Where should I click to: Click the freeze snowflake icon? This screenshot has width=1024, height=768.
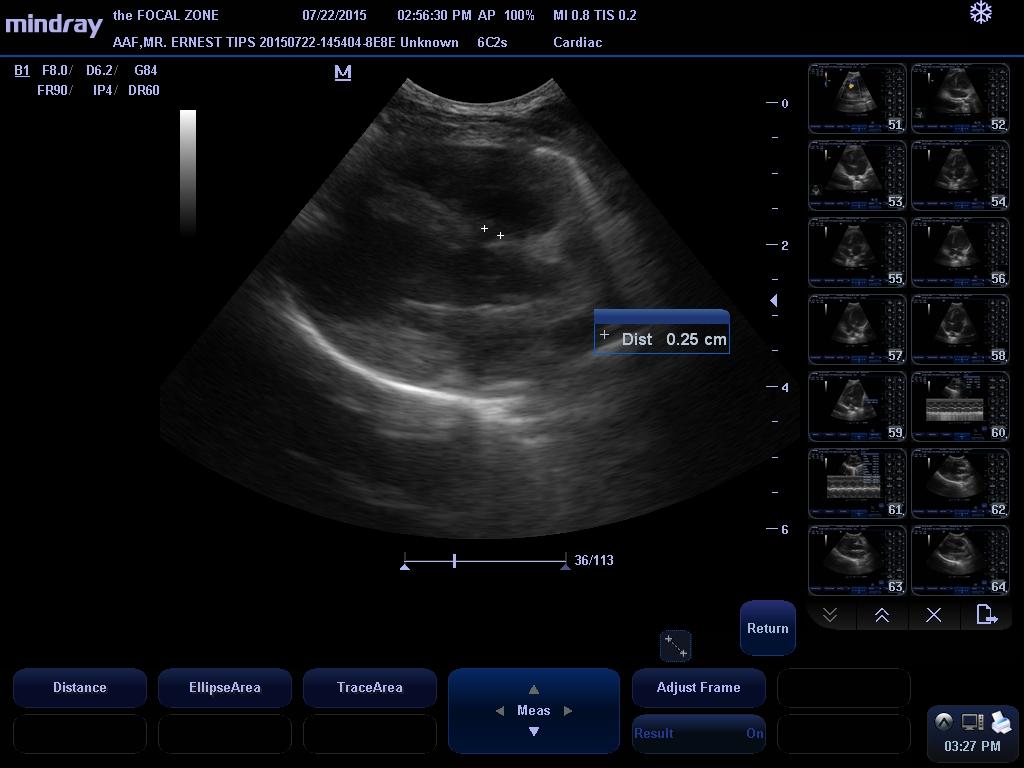pyautogui.click(x=981, y=13)
